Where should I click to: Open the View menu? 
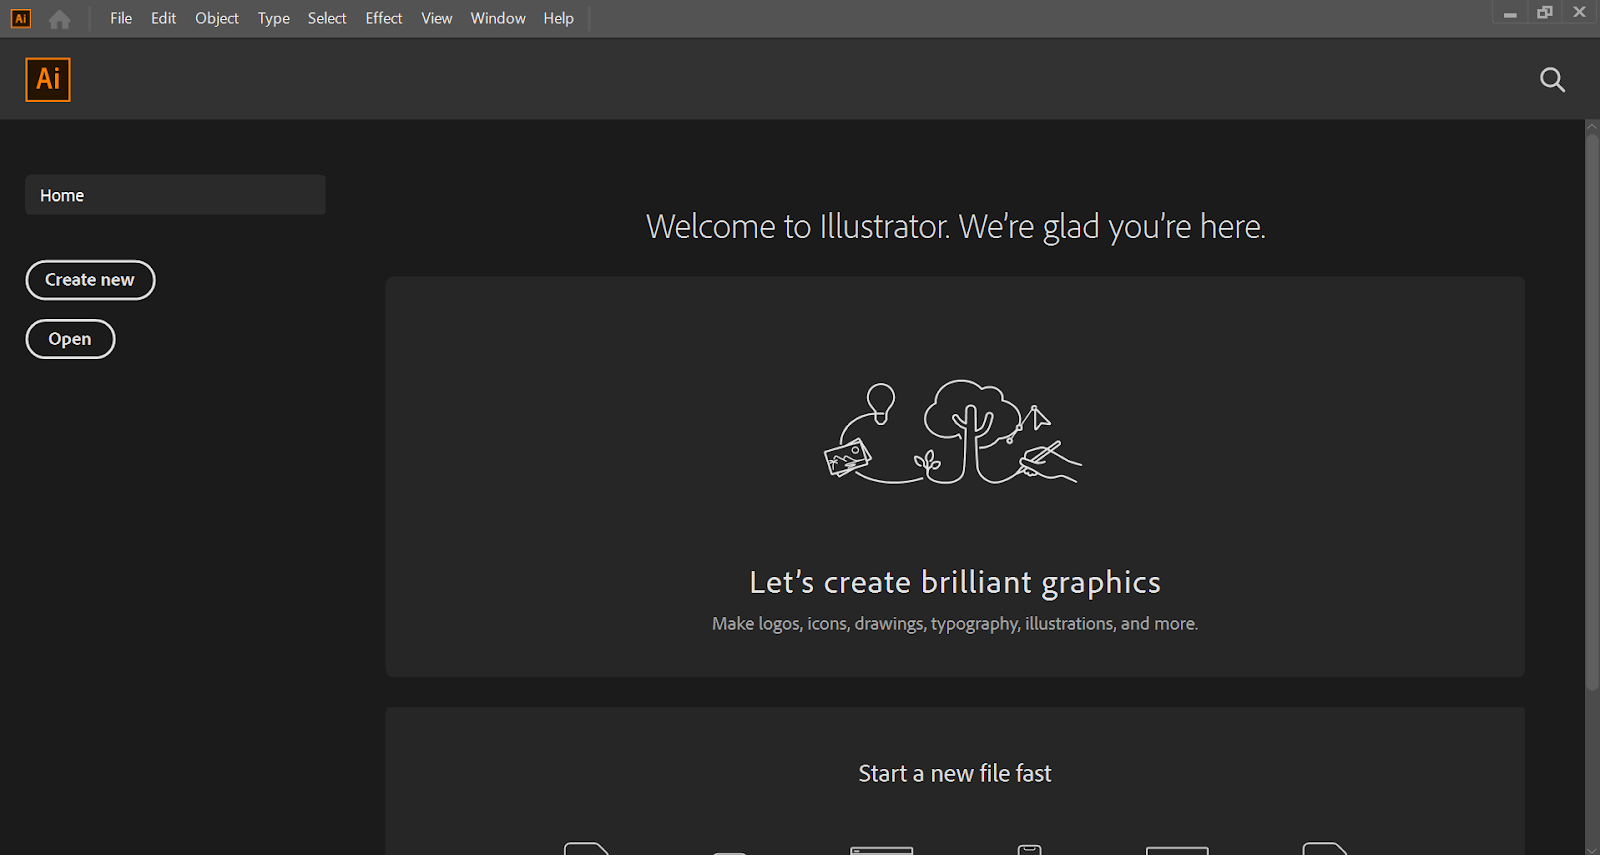(437, 19)
